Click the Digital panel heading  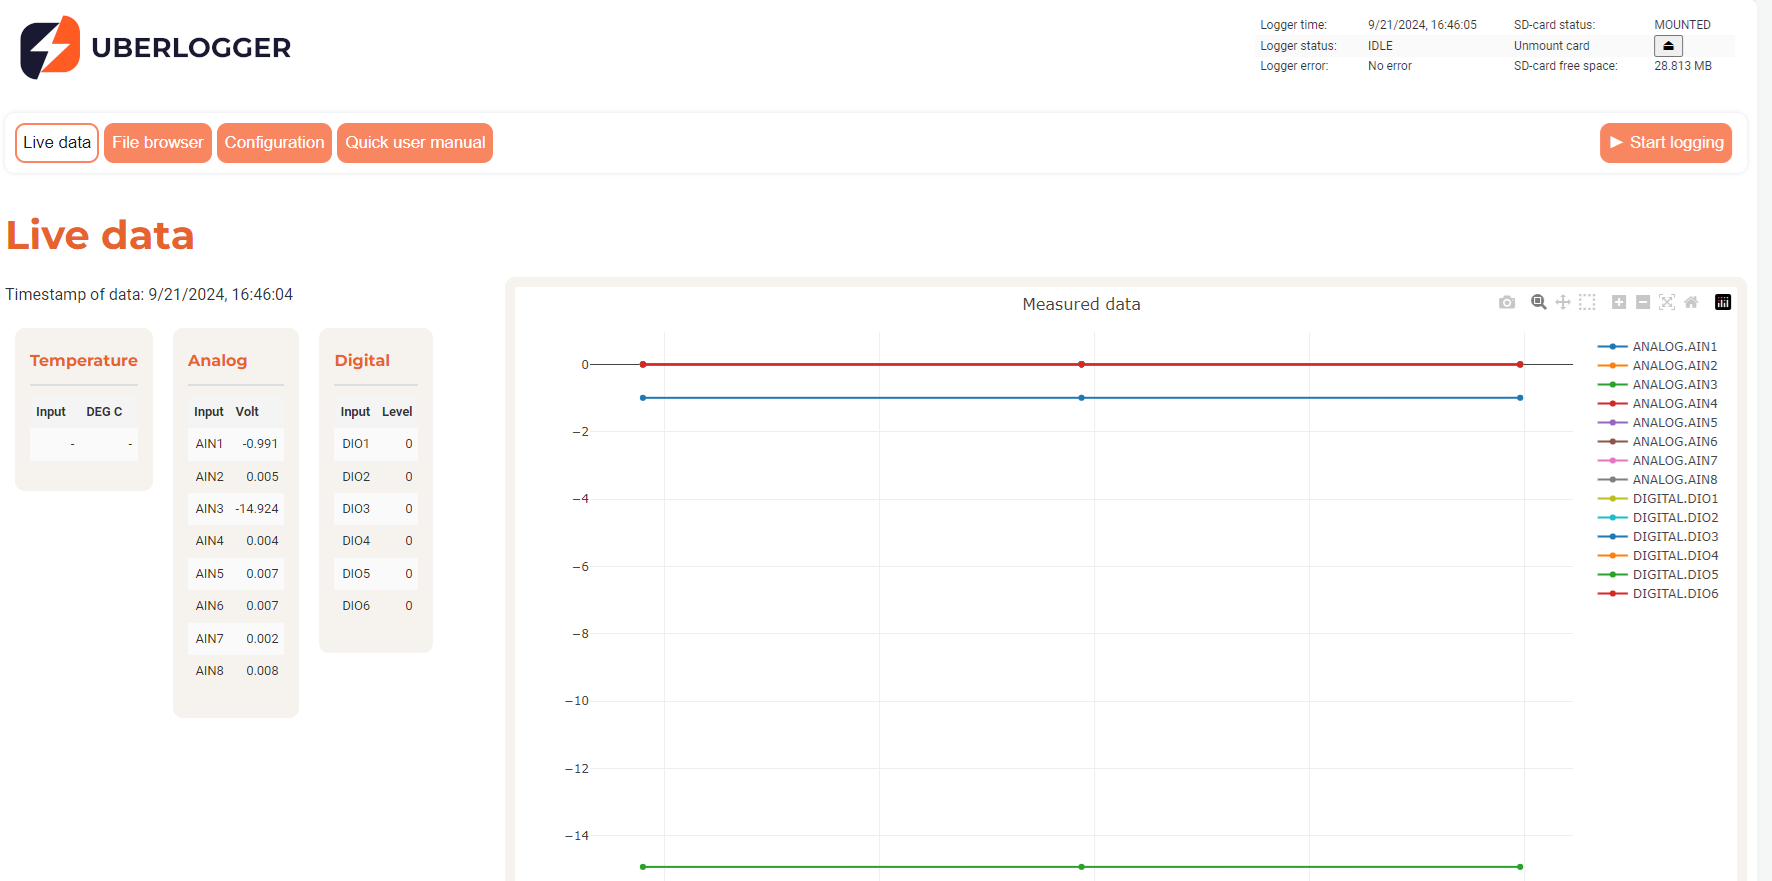(362, 361)
